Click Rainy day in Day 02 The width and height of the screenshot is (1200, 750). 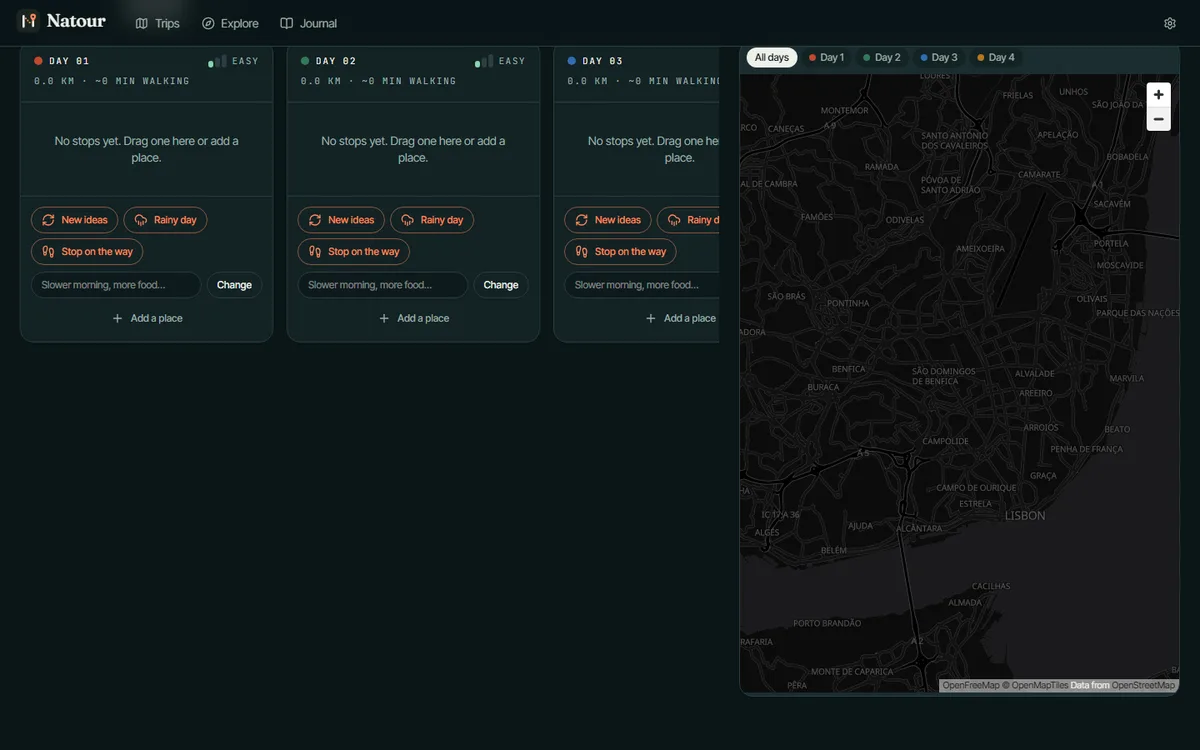point(432,220)
